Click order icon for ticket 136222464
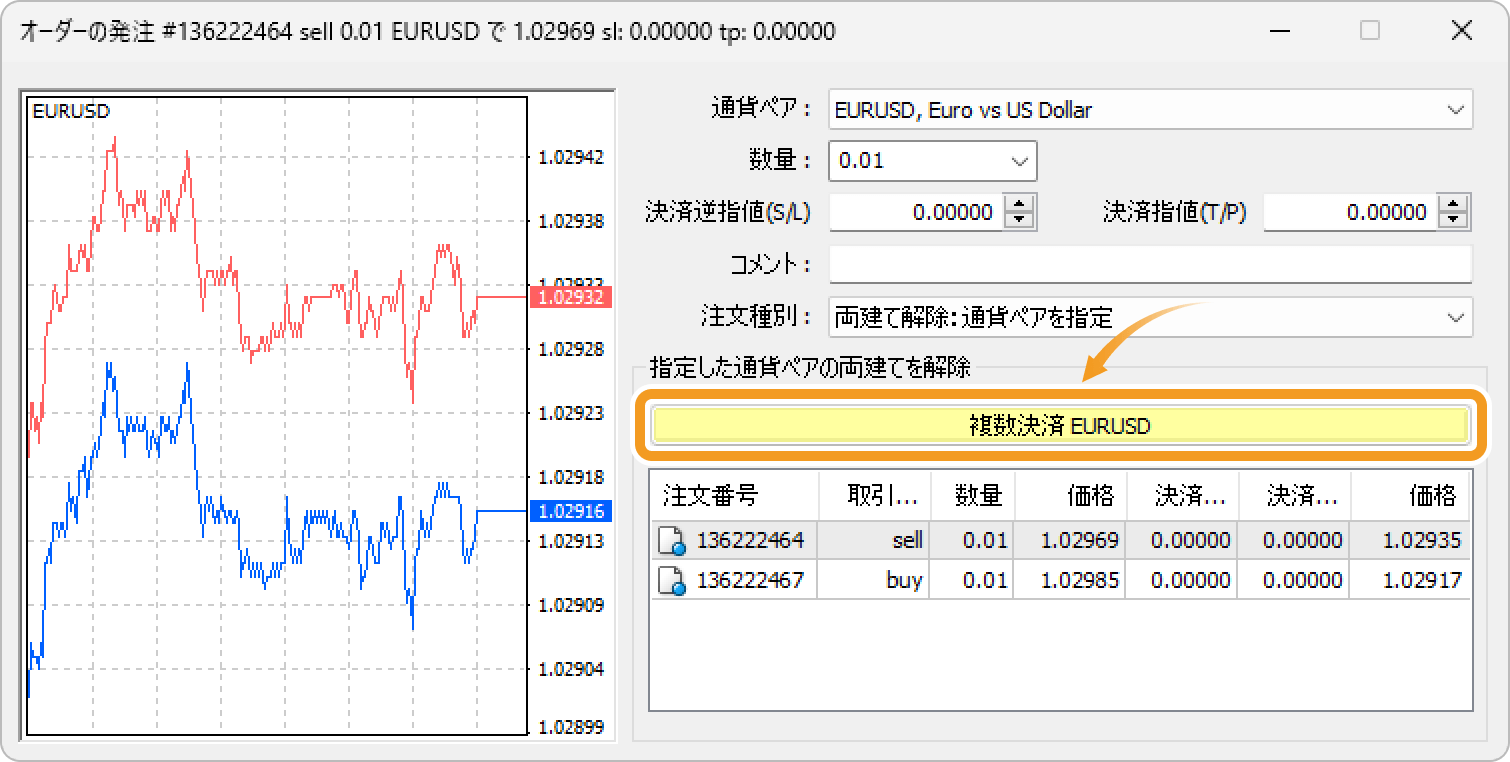1510x762 pixels. (x=672, y=542)
